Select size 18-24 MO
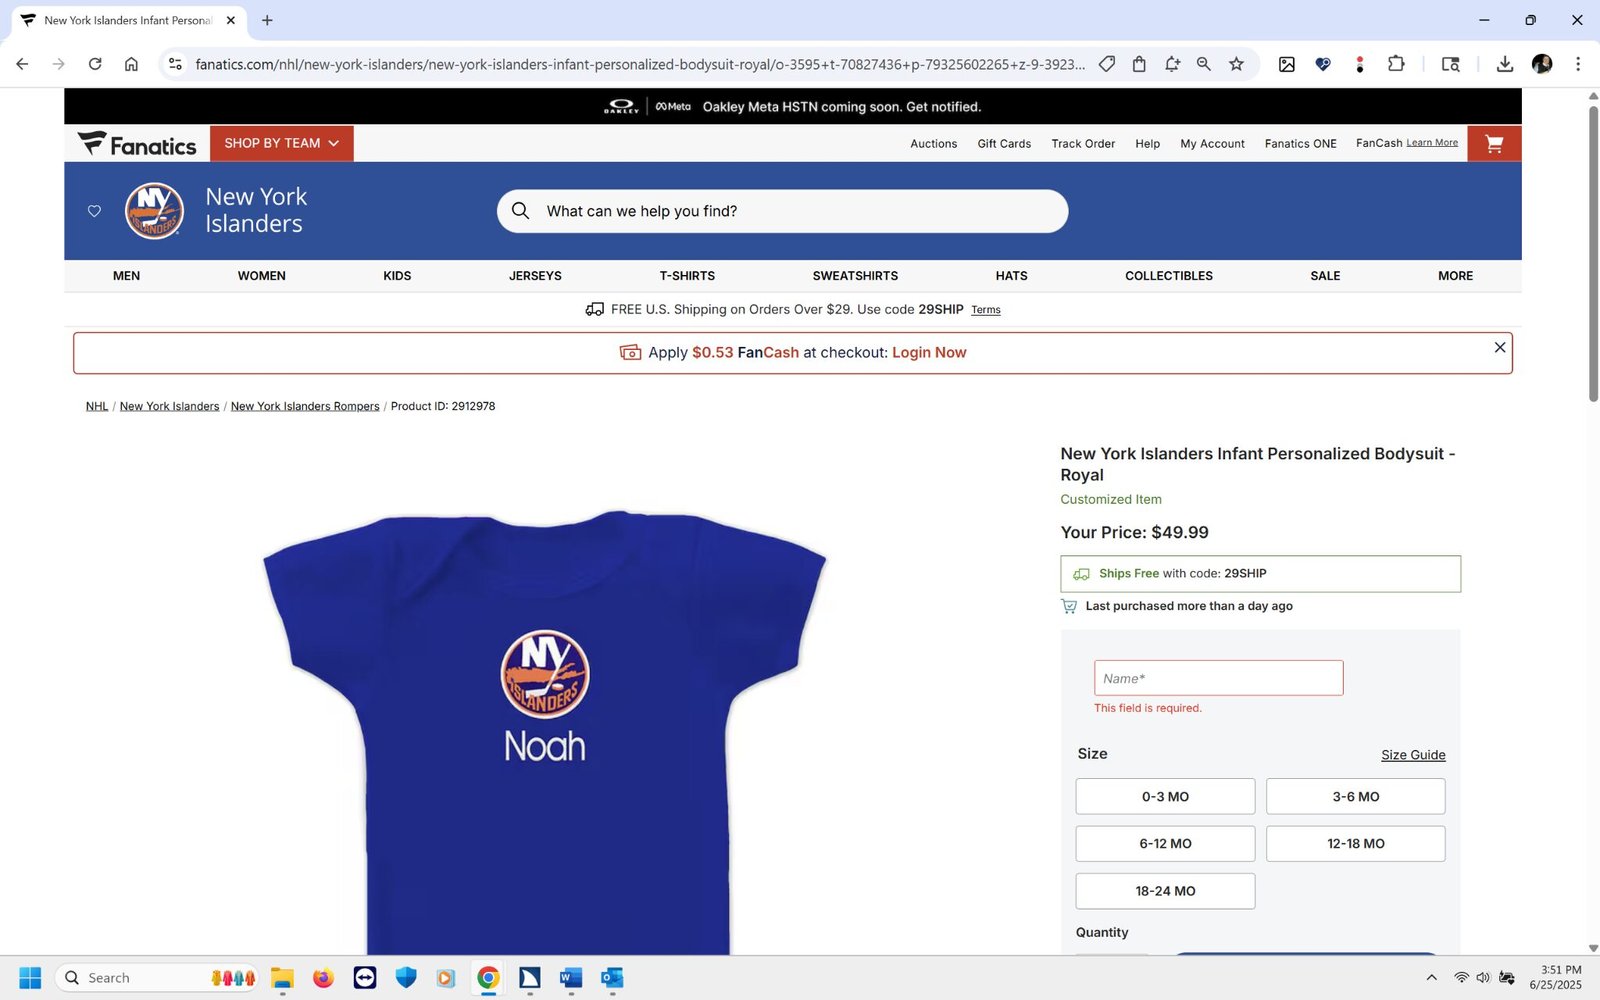The height and width of the screenshot is (1000, 1600). pos(1165,891)
